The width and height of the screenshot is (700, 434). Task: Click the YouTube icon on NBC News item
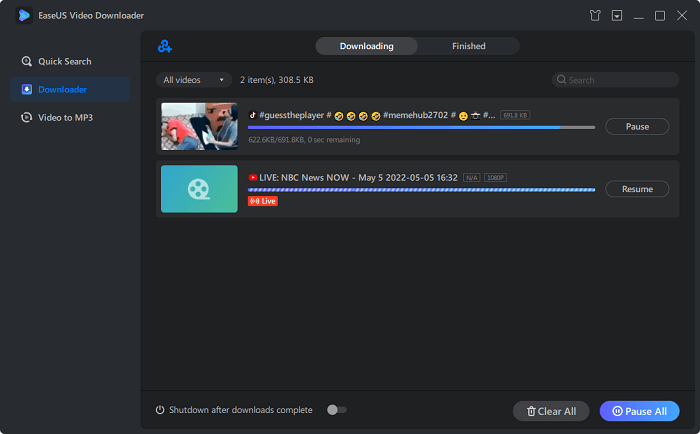253,177
